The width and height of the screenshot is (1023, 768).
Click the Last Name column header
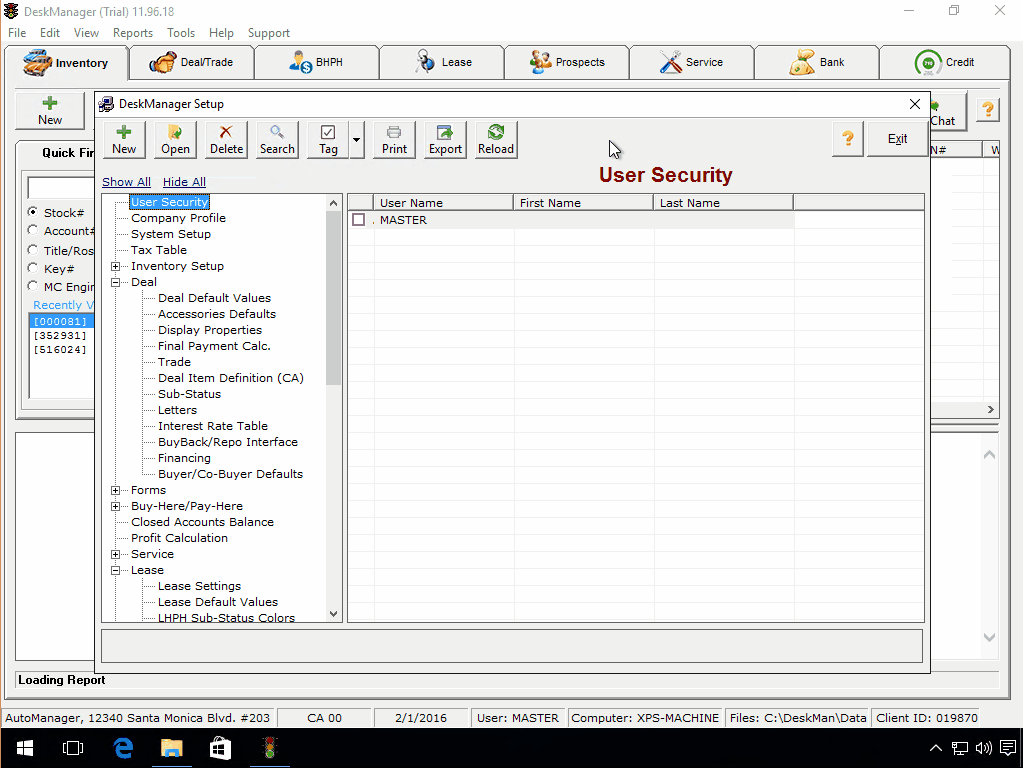723,203
